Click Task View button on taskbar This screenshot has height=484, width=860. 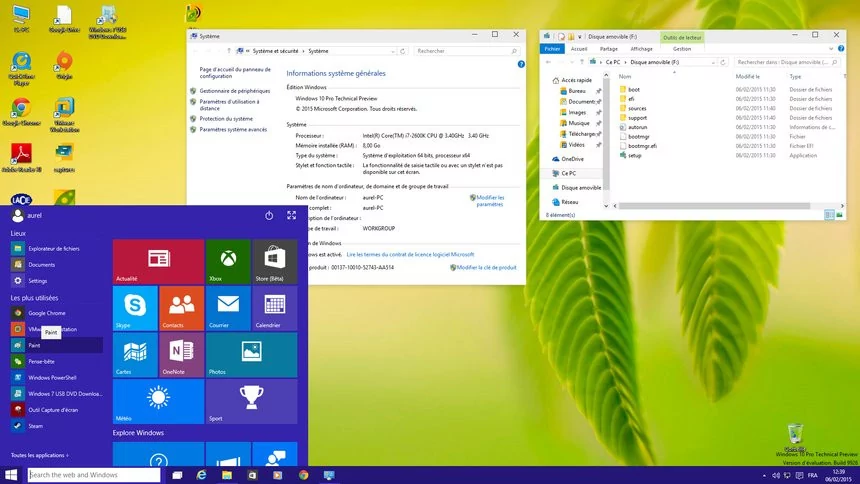click(177, 475)
